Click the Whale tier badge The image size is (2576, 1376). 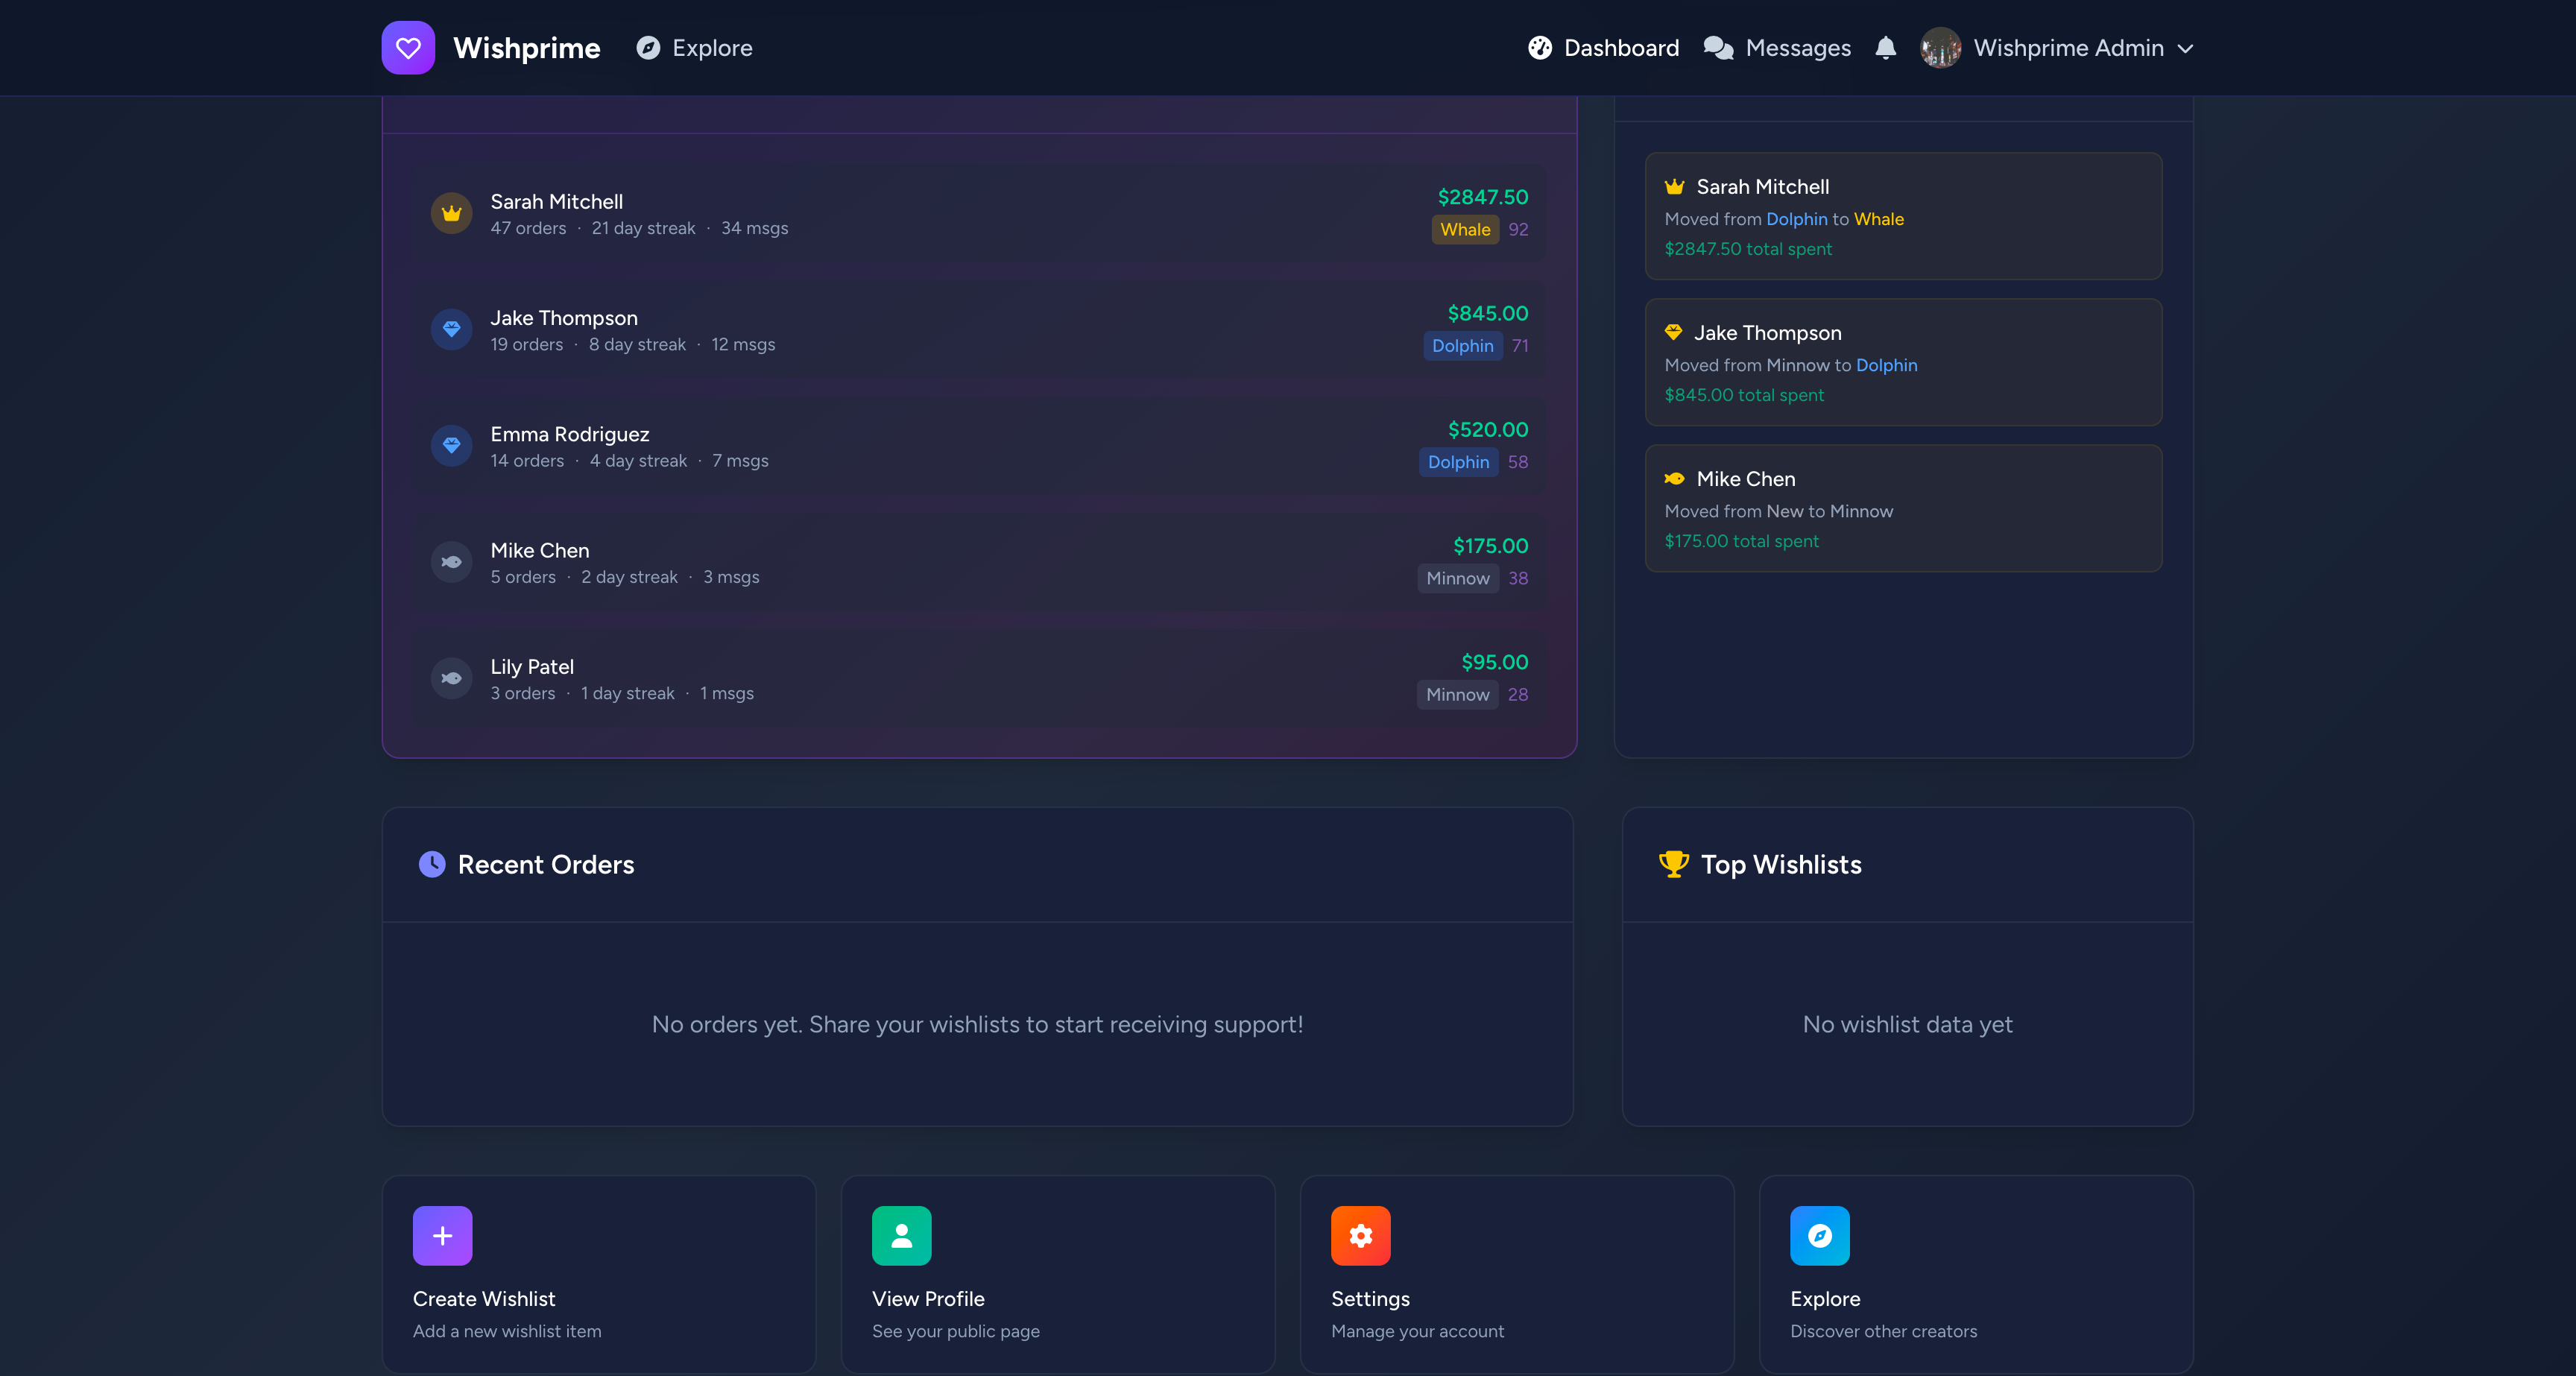click(x=1464, y=229)
